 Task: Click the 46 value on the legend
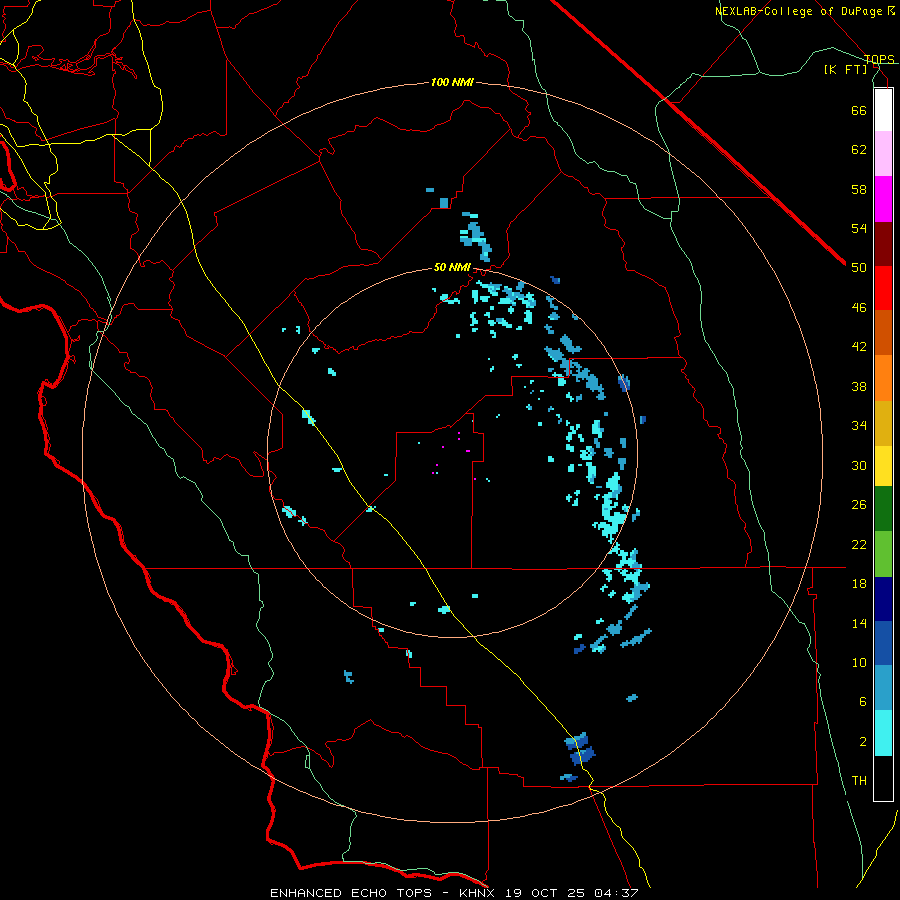pyautogui.click(x=859, y=308)
